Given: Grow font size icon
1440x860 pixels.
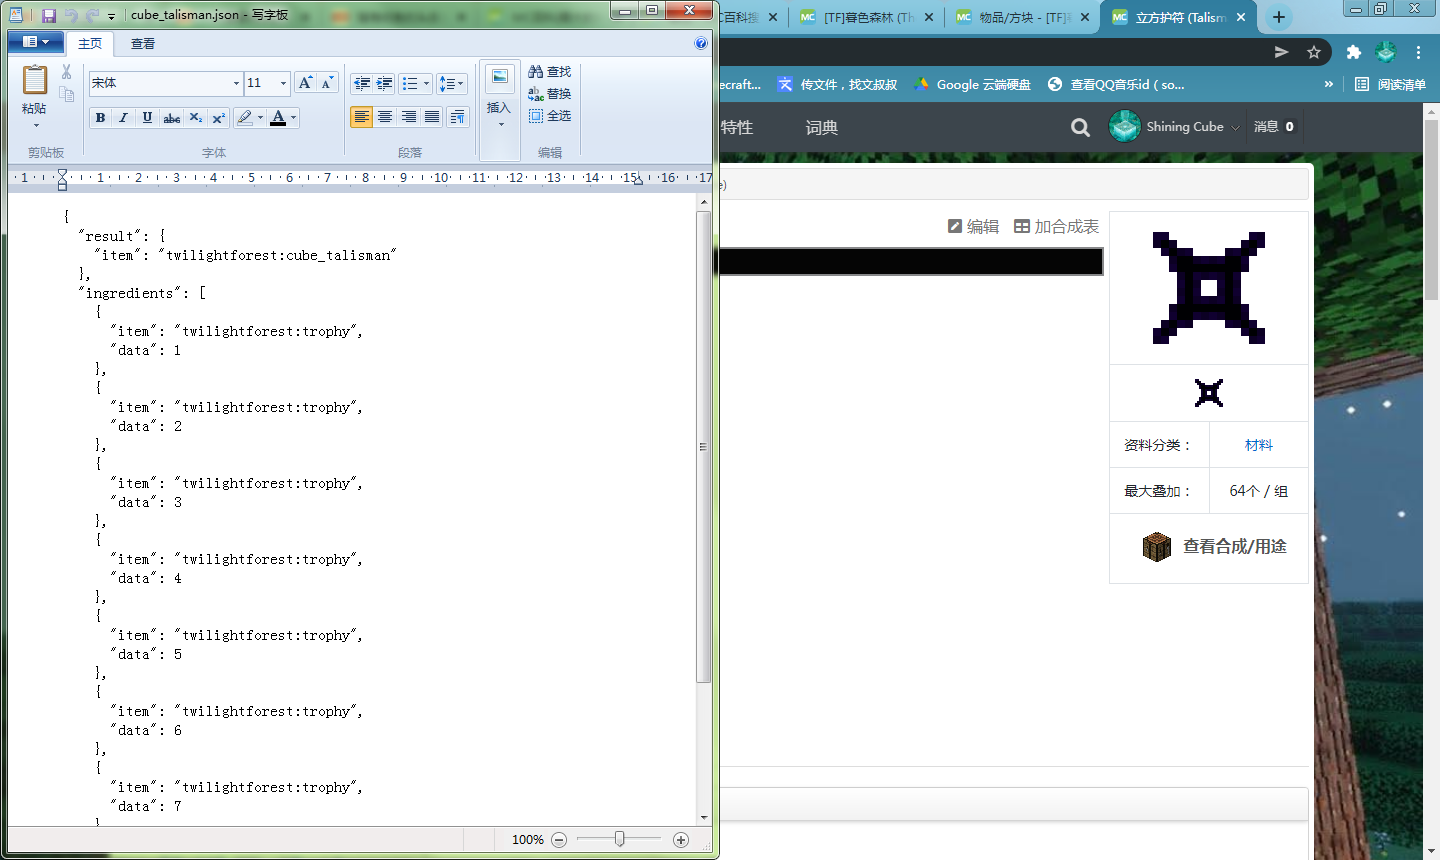Looking at the screenshot, I should click(306, 83).
